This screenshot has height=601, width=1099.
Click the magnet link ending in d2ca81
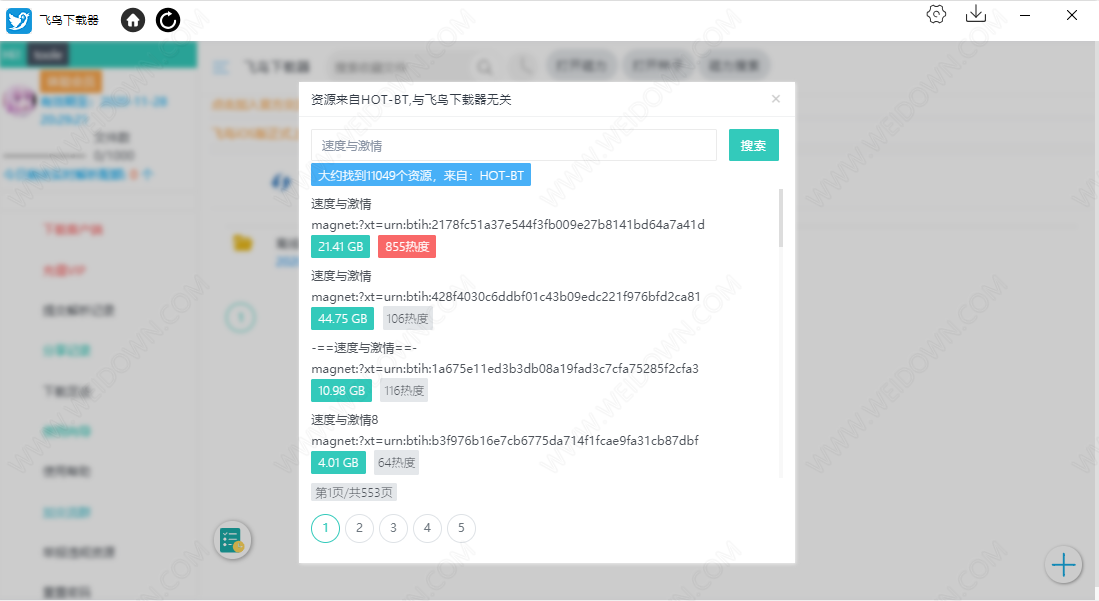click(x=505, y=296)
